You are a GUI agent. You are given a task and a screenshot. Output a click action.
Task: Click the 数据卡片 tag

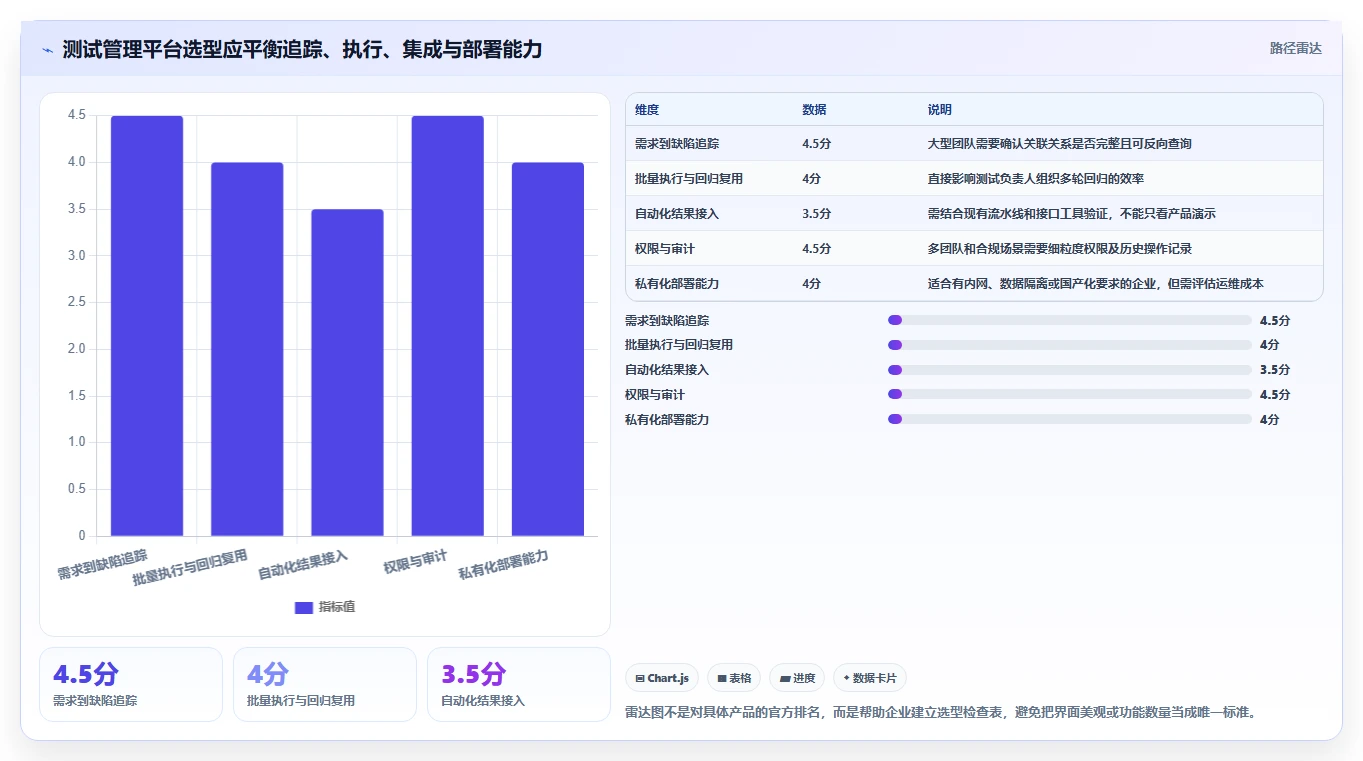coord(870,678)
